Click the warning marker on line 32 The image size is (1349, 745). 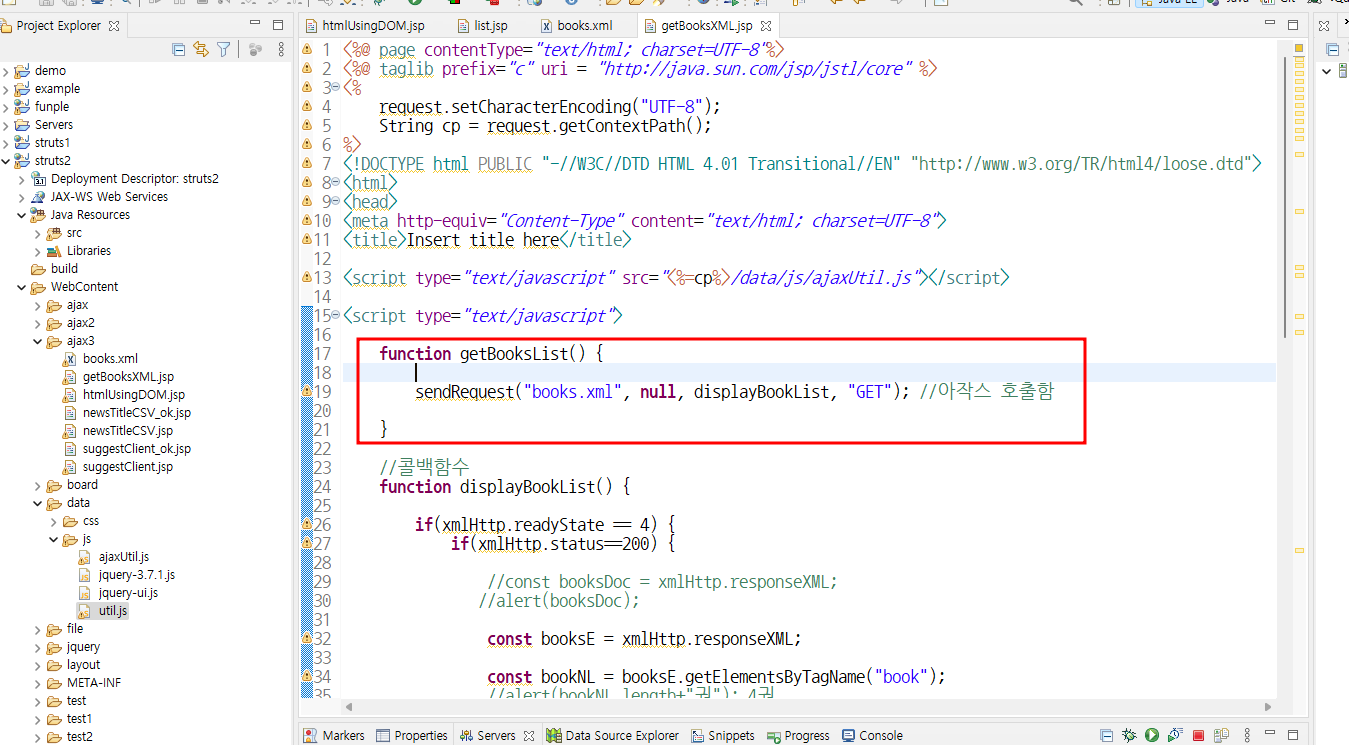click(307, 638)
